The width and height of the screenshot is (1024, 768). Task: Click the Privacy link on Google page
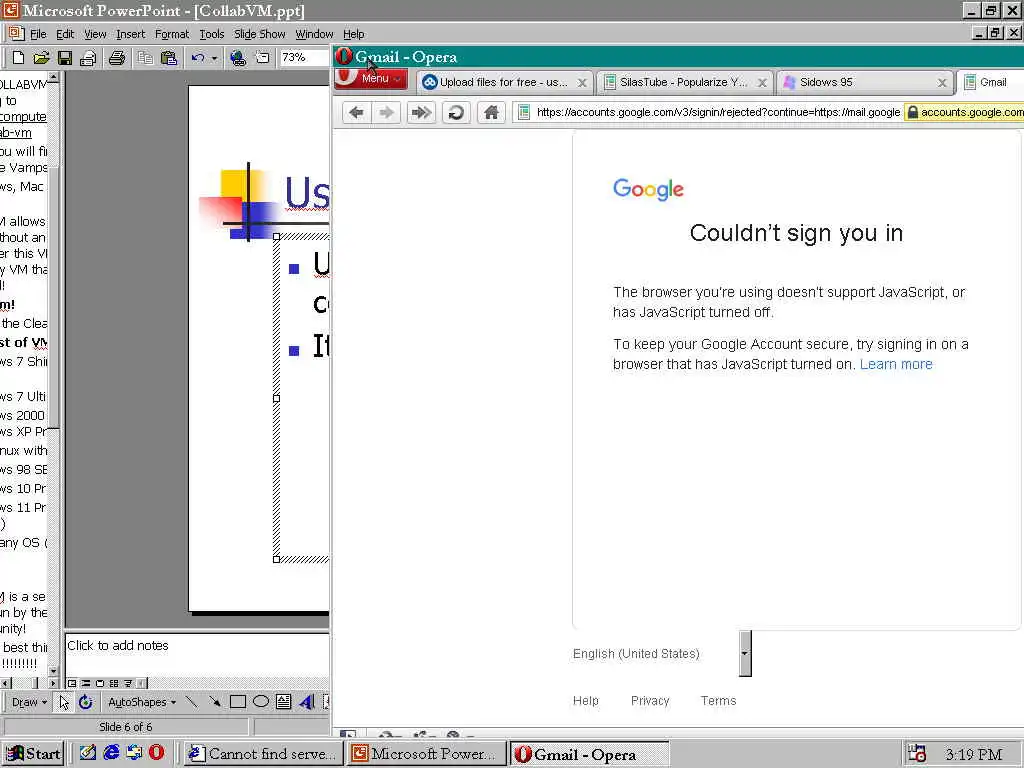coord(650,701)
